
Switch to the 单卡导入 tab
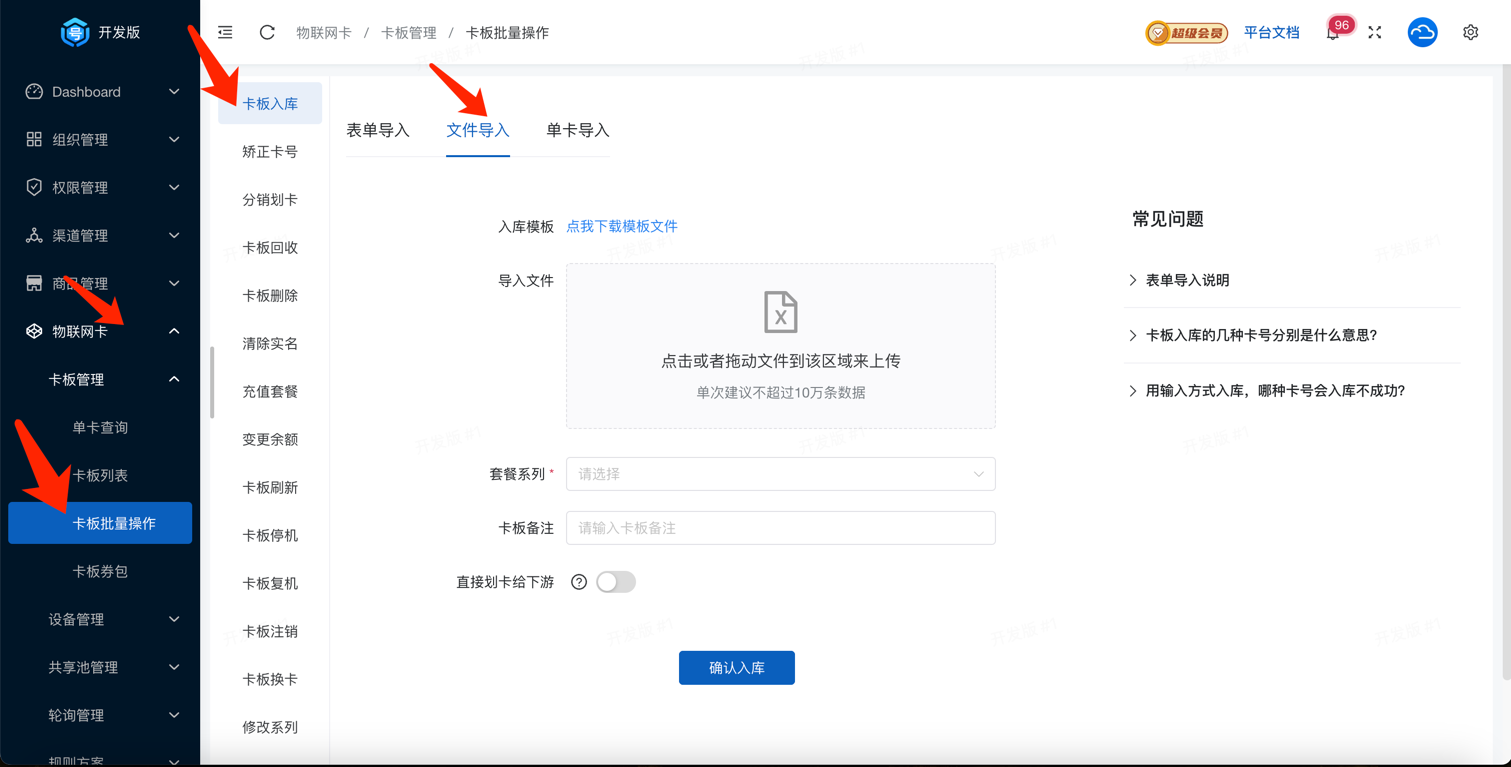[577, 130]
